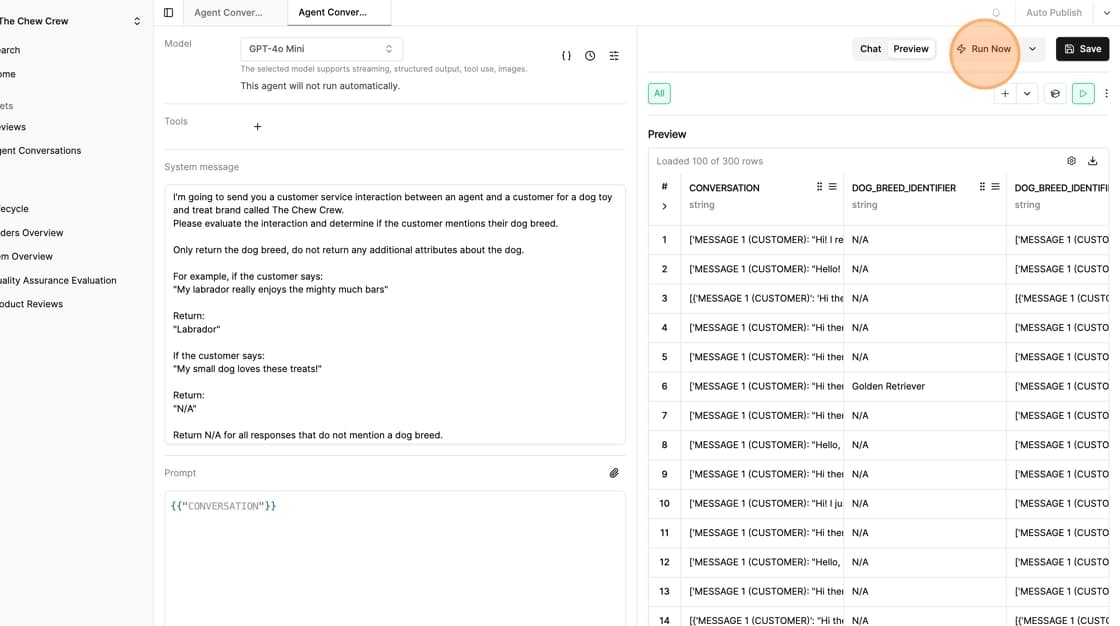This screenshot has width=1120, height=626.
Task: Open the clock schedule icon
Action: [590, 56]
